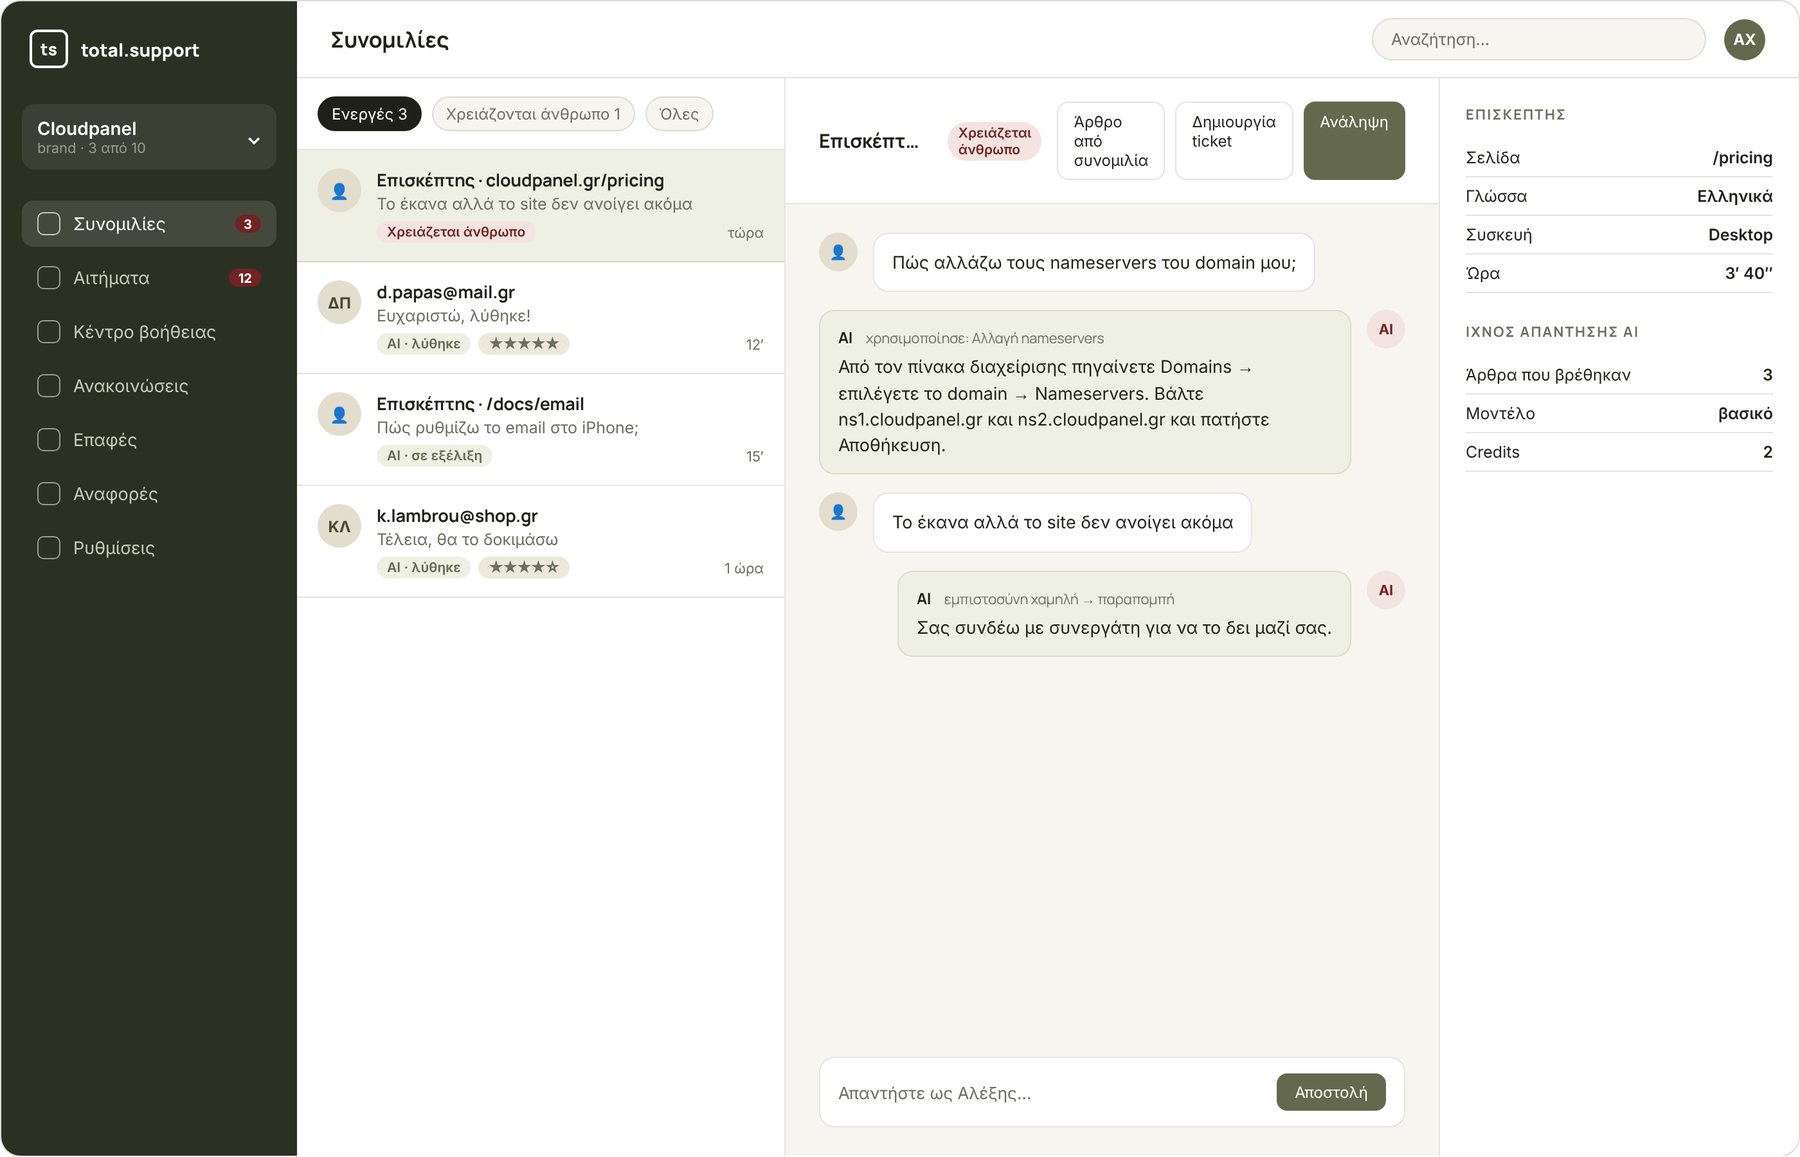Click the Γλώσσα Ελληνικά value
Screen dimensions: 1800x1157
(x=1734, y=196)
